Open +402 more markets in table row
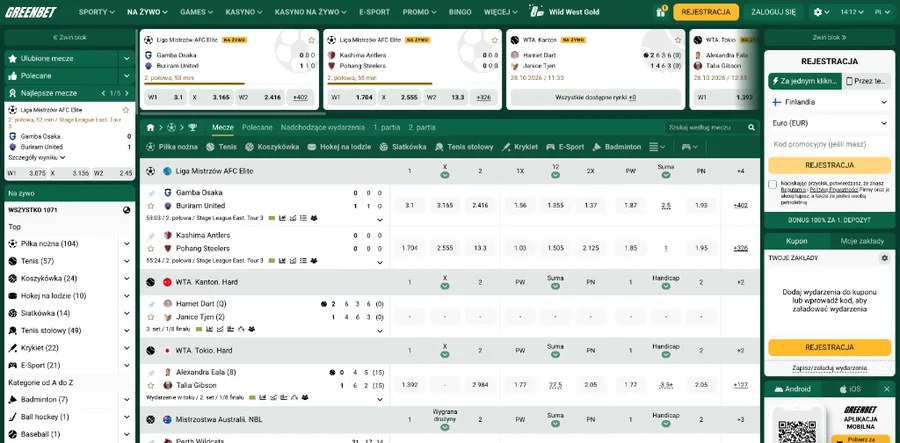The width and height of the screenshot is (900, 443). click(740, 205)
